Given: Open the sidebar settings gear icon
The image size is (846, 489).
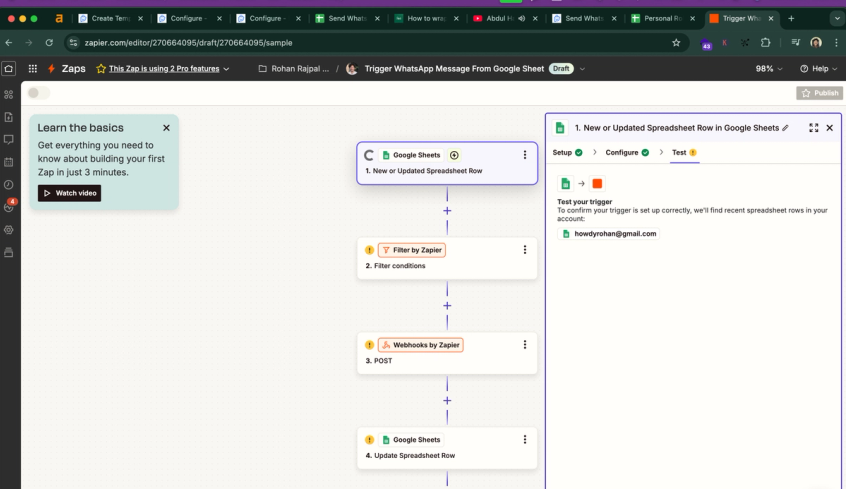Looking at the screenshot, I should coord(9,230).
